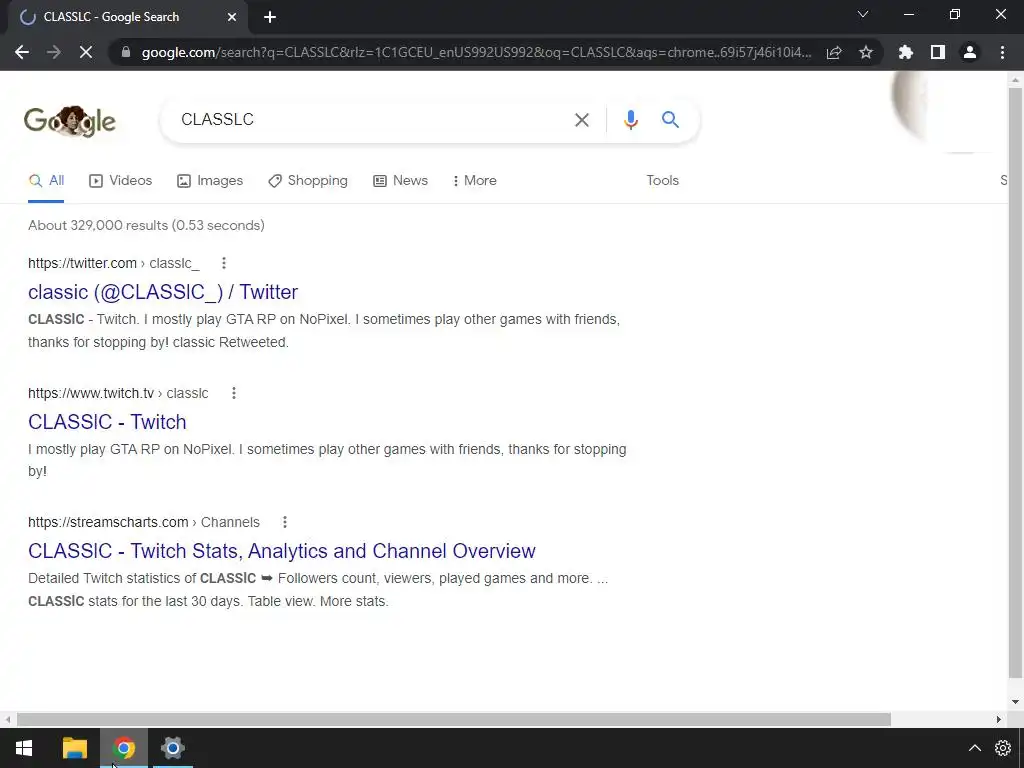Viewport: 1024px width, 768px height.
Task: Open a new browser tab
Action: click(270, 17)
